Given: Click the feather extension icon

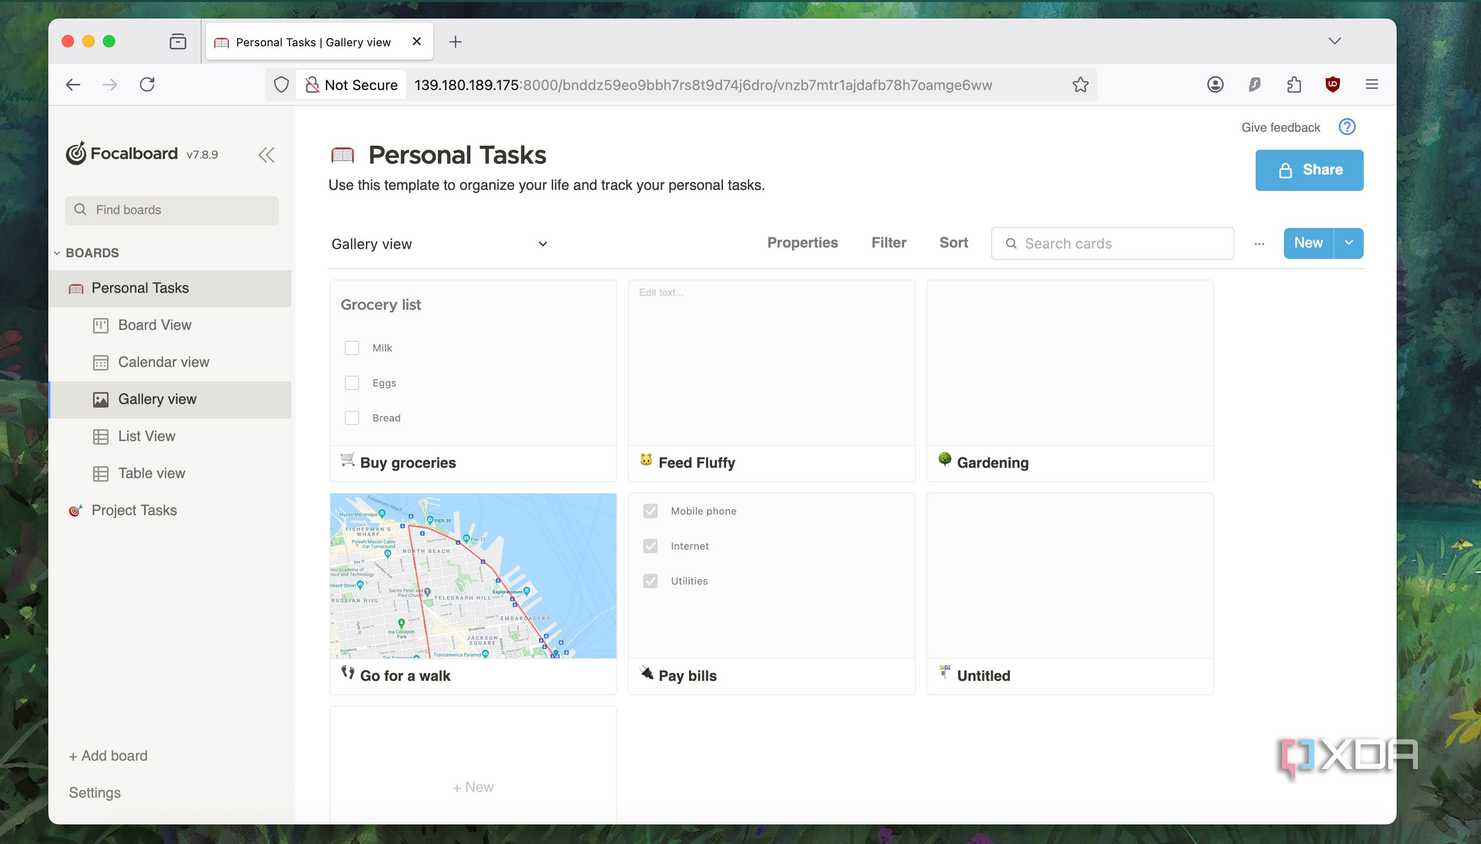Looking at the screenshot, I should pyautogui.click(x=1254, y=85).
